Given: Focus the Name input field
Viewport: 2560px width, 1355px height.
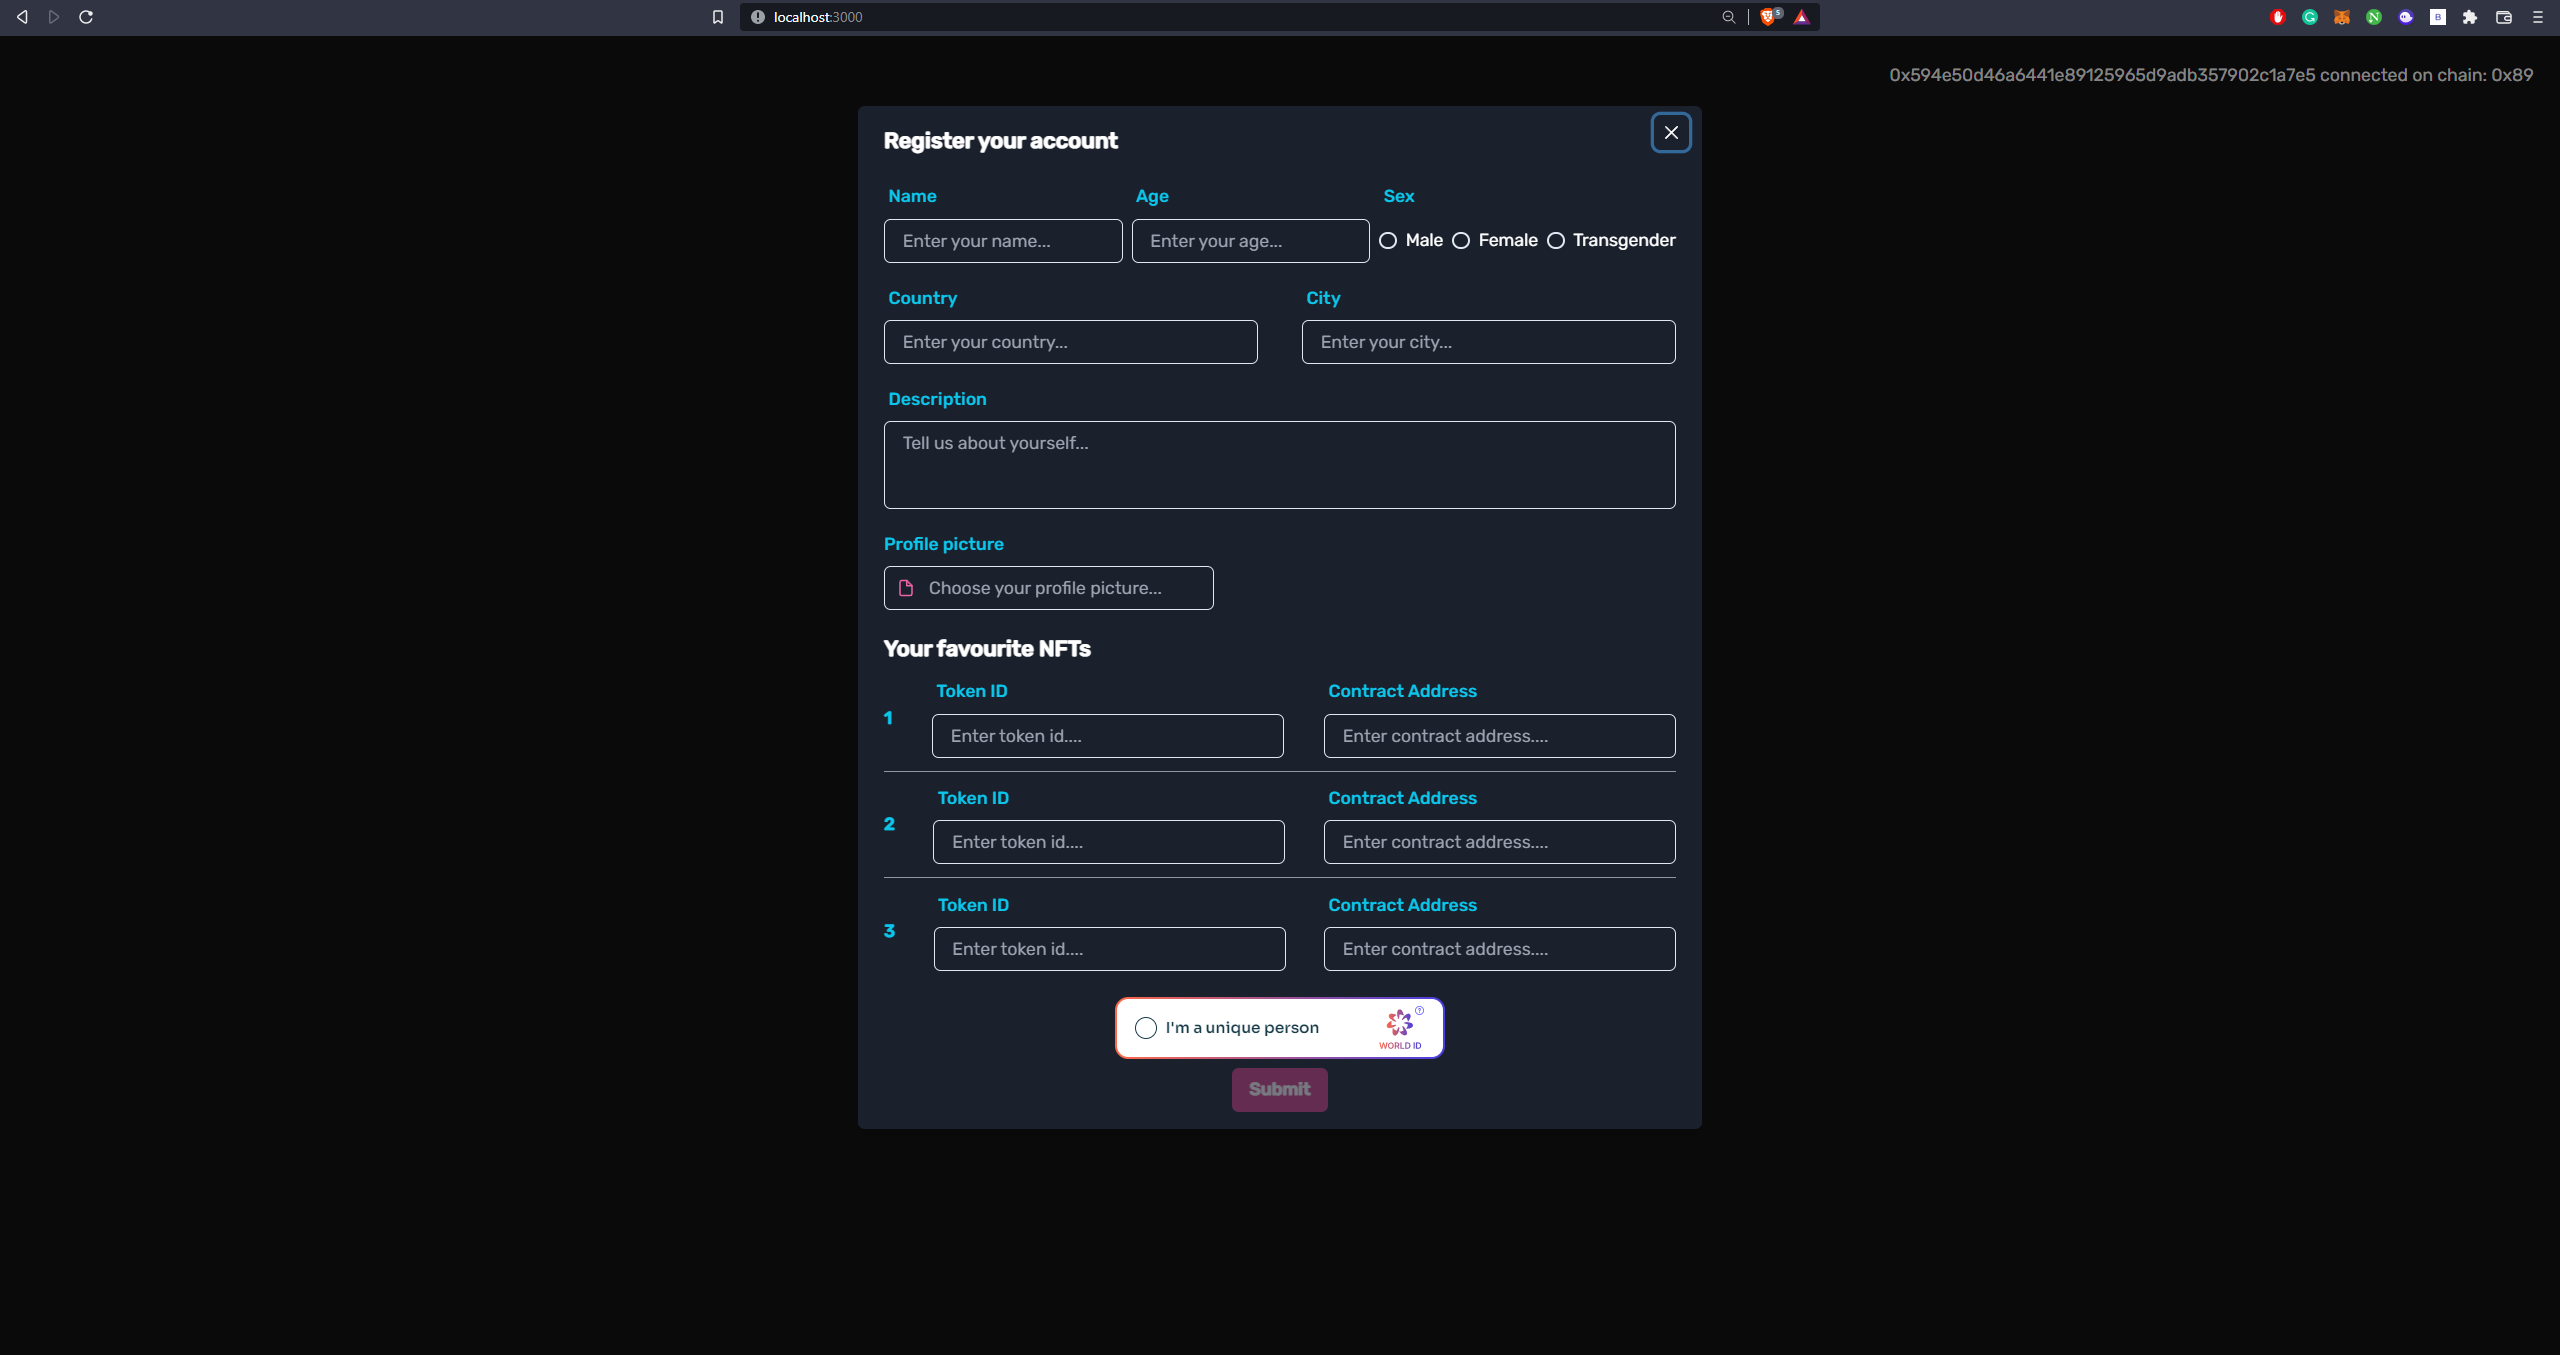Looking at the screenshot, I should pos(1003,241).
